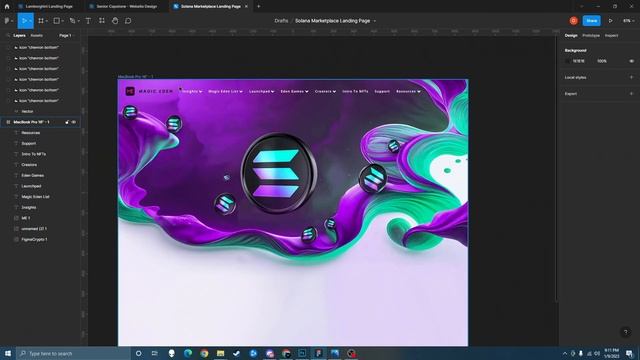Screen dimensions: 640x360
Task: Click the search icon in Layers panel
Action: tap(8, 36)
